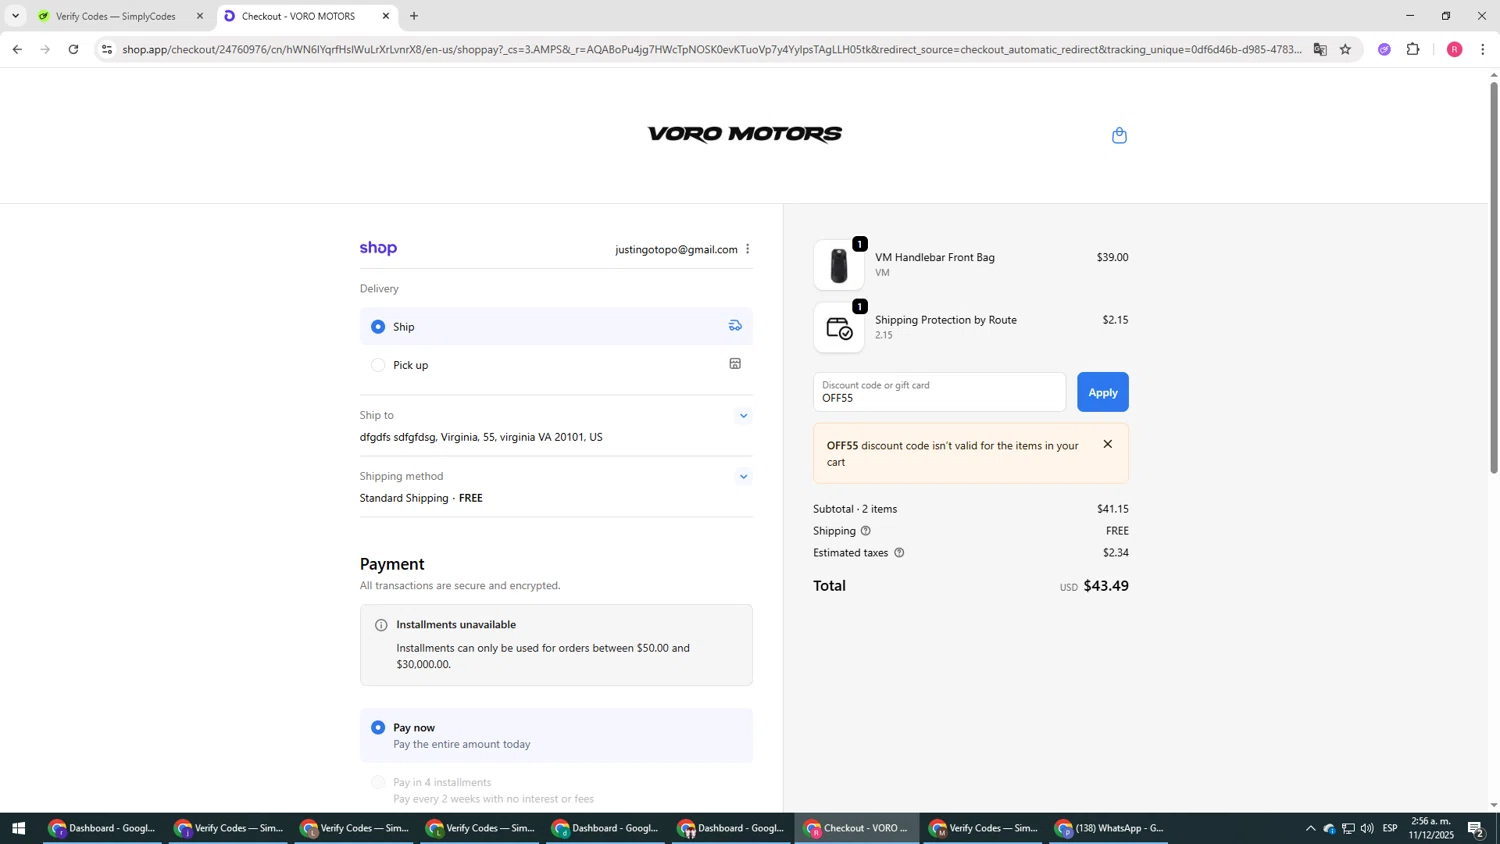The image size is (1500, 844).
Task: Close the Checkout VORO MOTORS tab
Action: tap(386, 16)
